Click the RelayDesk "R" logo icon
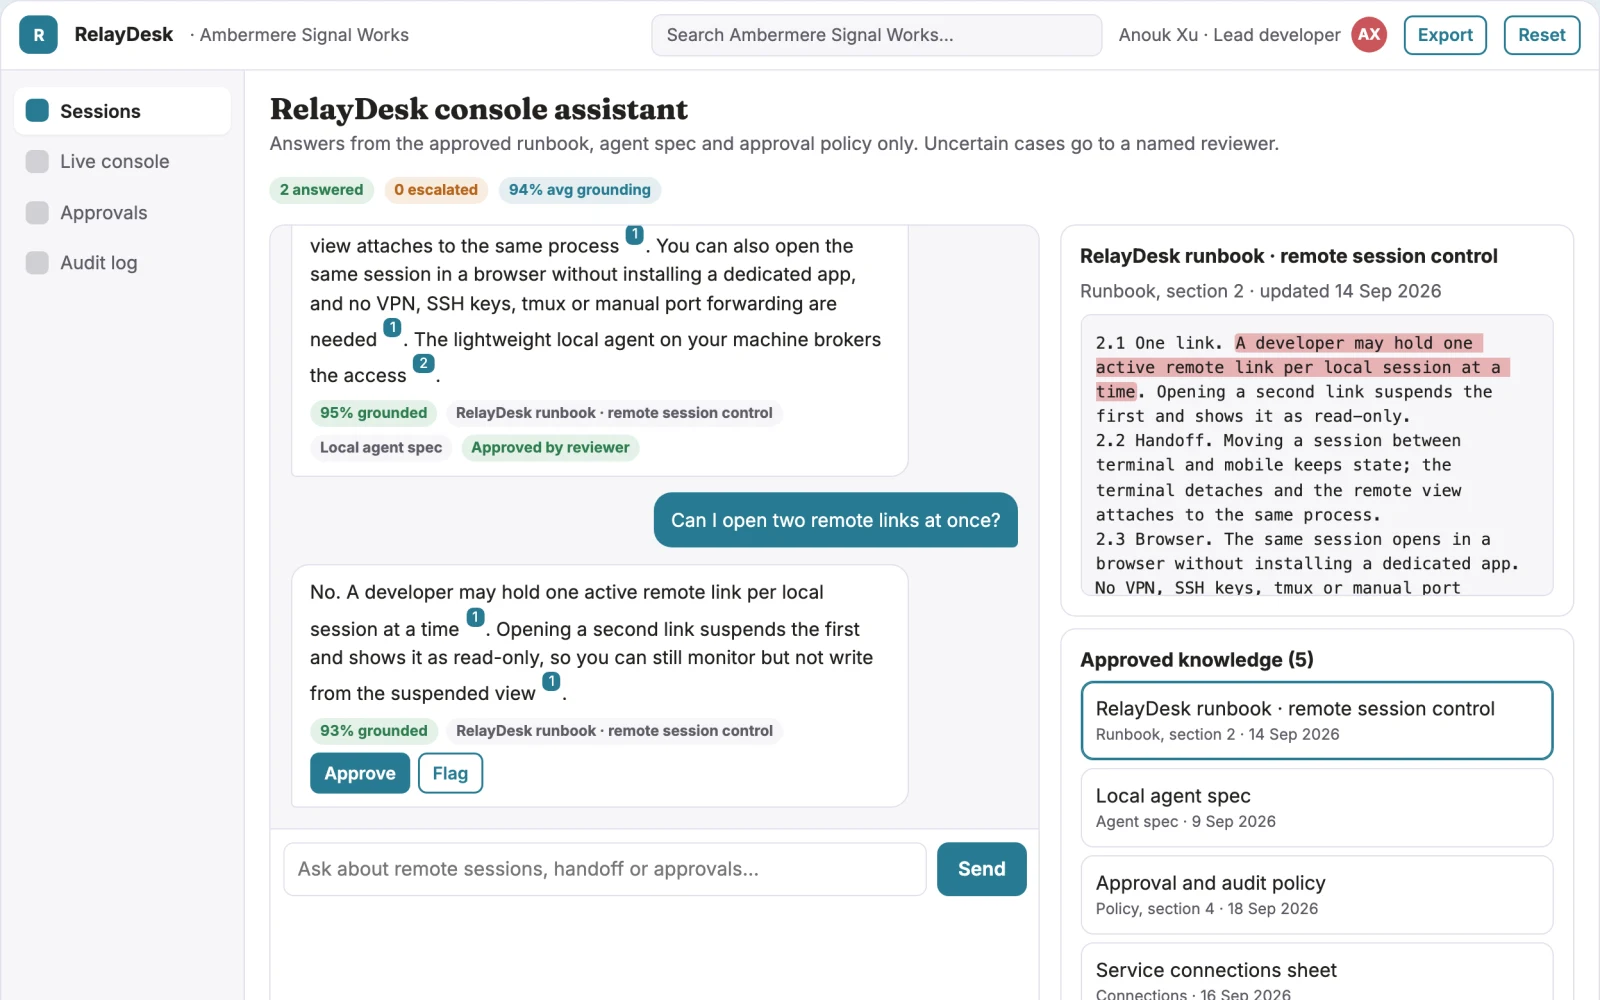1600x1000 pixels. tap(38, 35)
